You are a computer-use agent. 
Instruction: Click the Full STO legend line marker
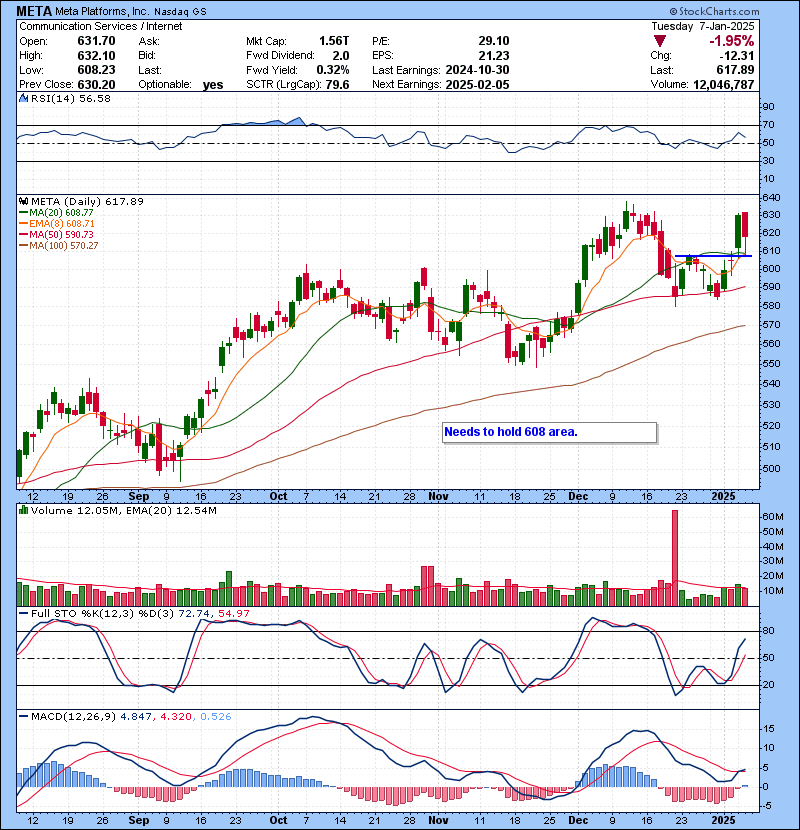[x=23, y=614]
